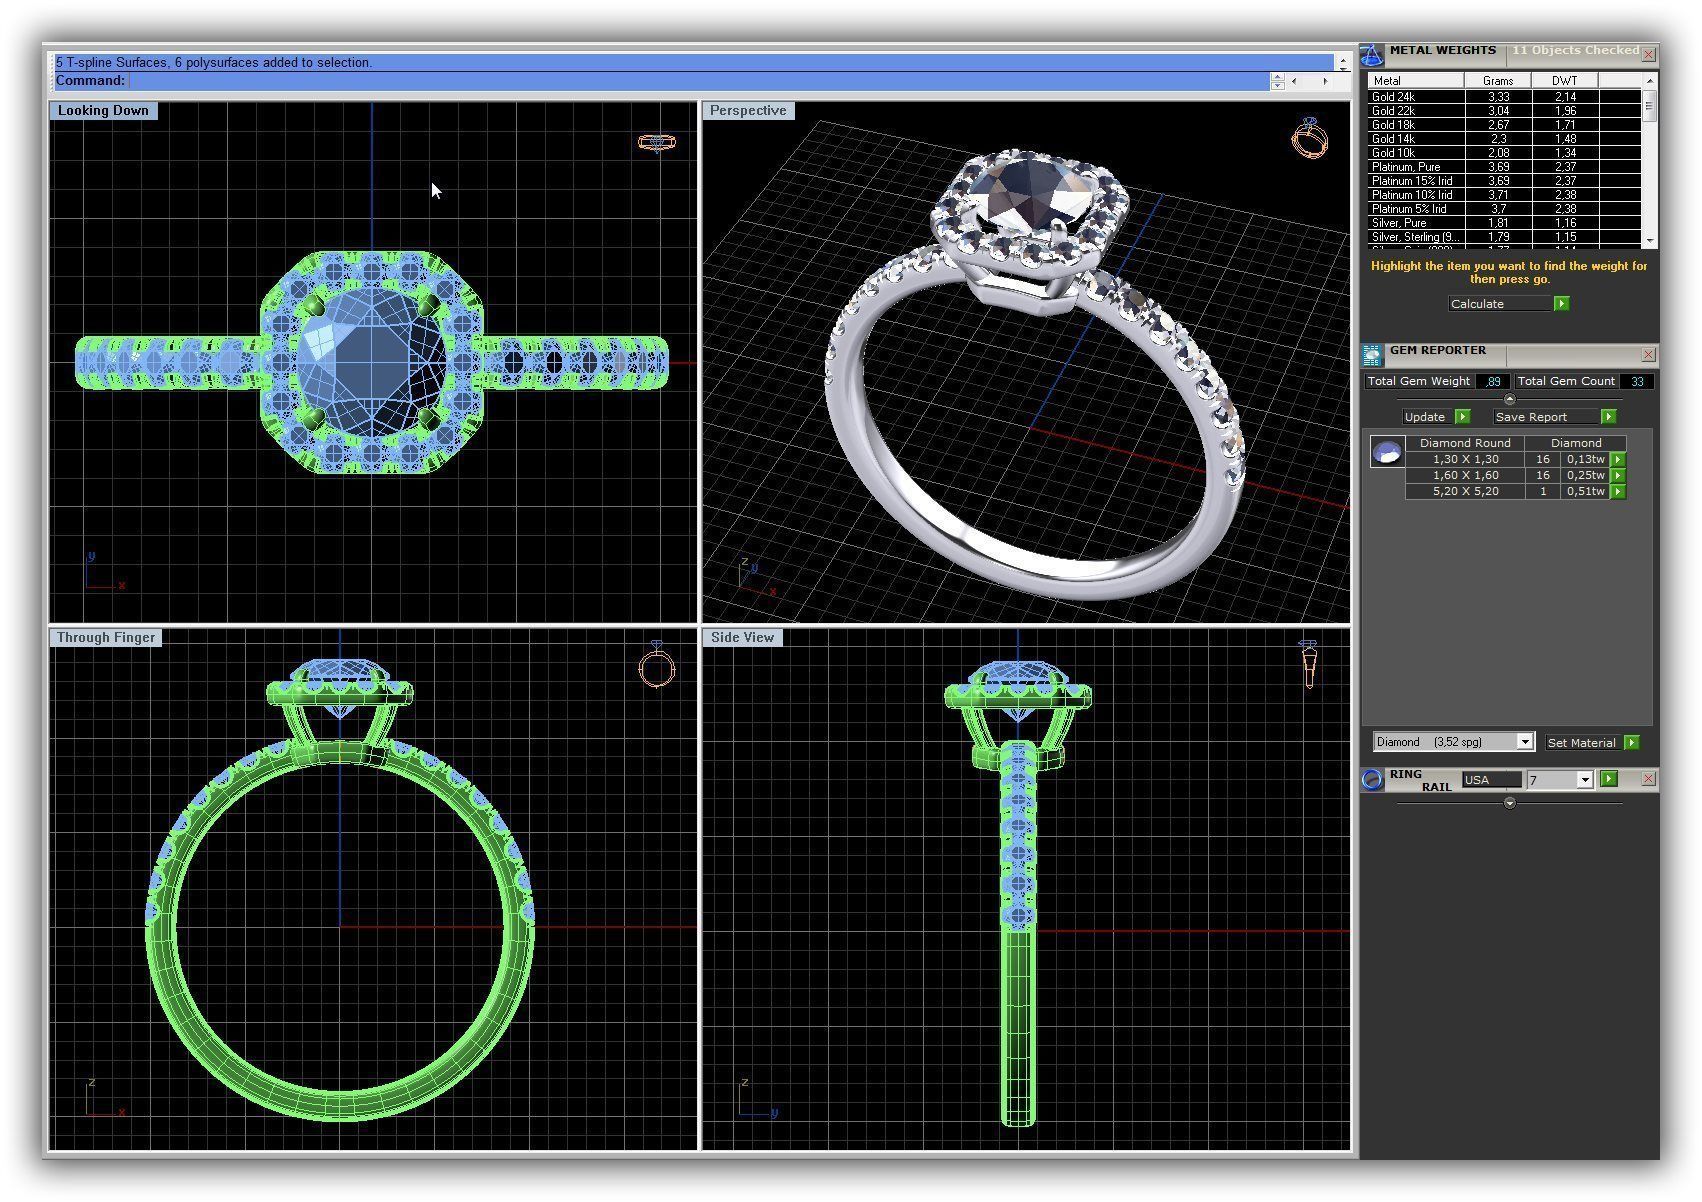Select the Looking Down viewport label

tap(103, 111)
